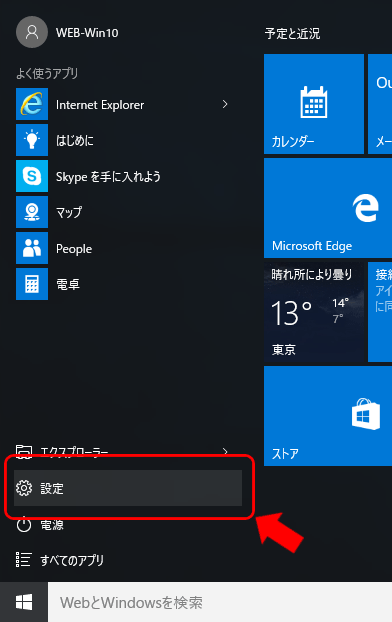Select the People label
The width and height of the screenshot is (392, 622).
pyautogui.click(x=74, y=249)
